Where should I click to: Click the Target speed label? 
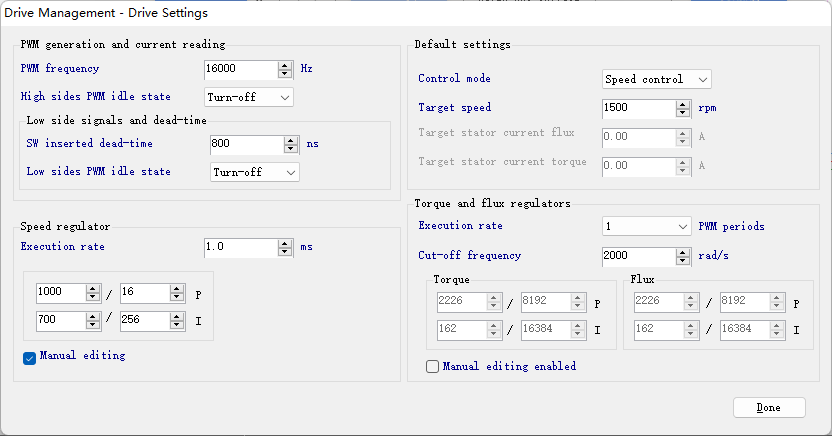[x=455, y=108]
